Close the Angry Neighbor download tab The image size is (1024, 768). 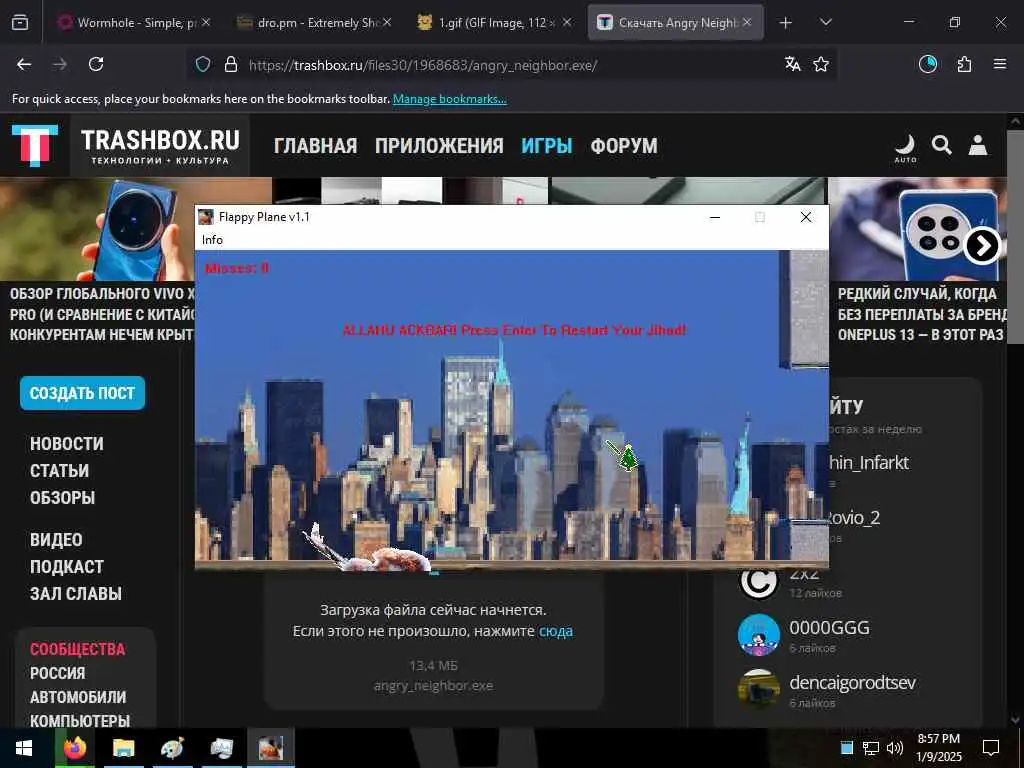(747, 22)
